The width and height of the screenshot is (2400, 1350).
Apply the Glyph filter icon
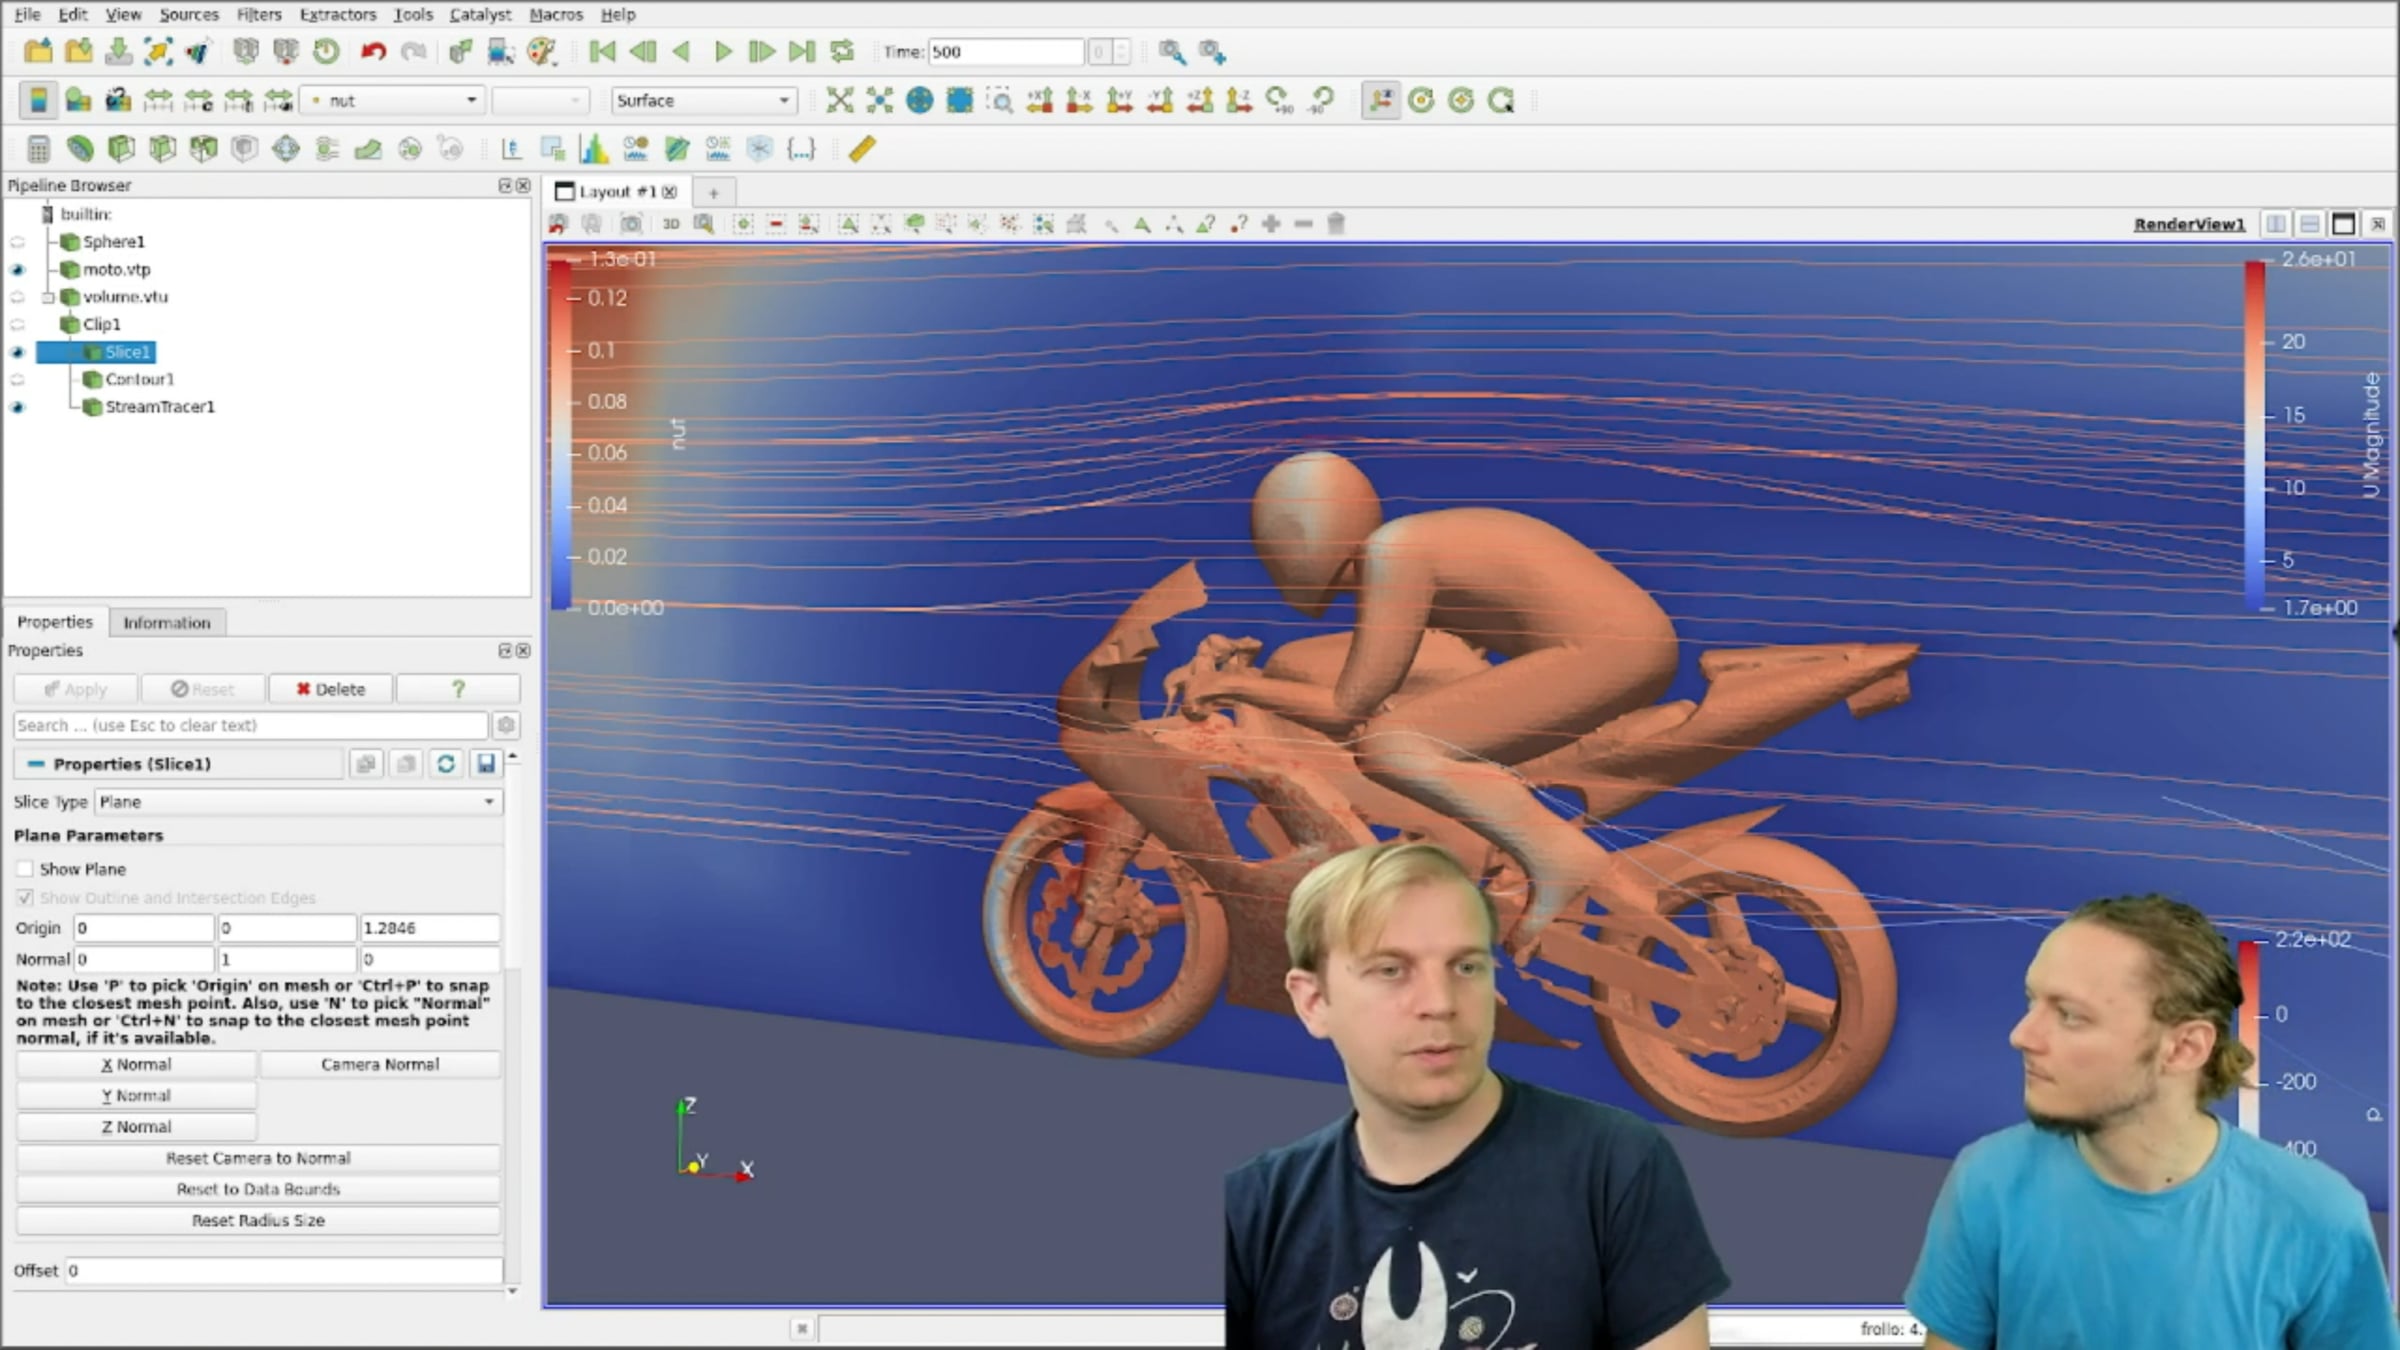click(285, 149)
